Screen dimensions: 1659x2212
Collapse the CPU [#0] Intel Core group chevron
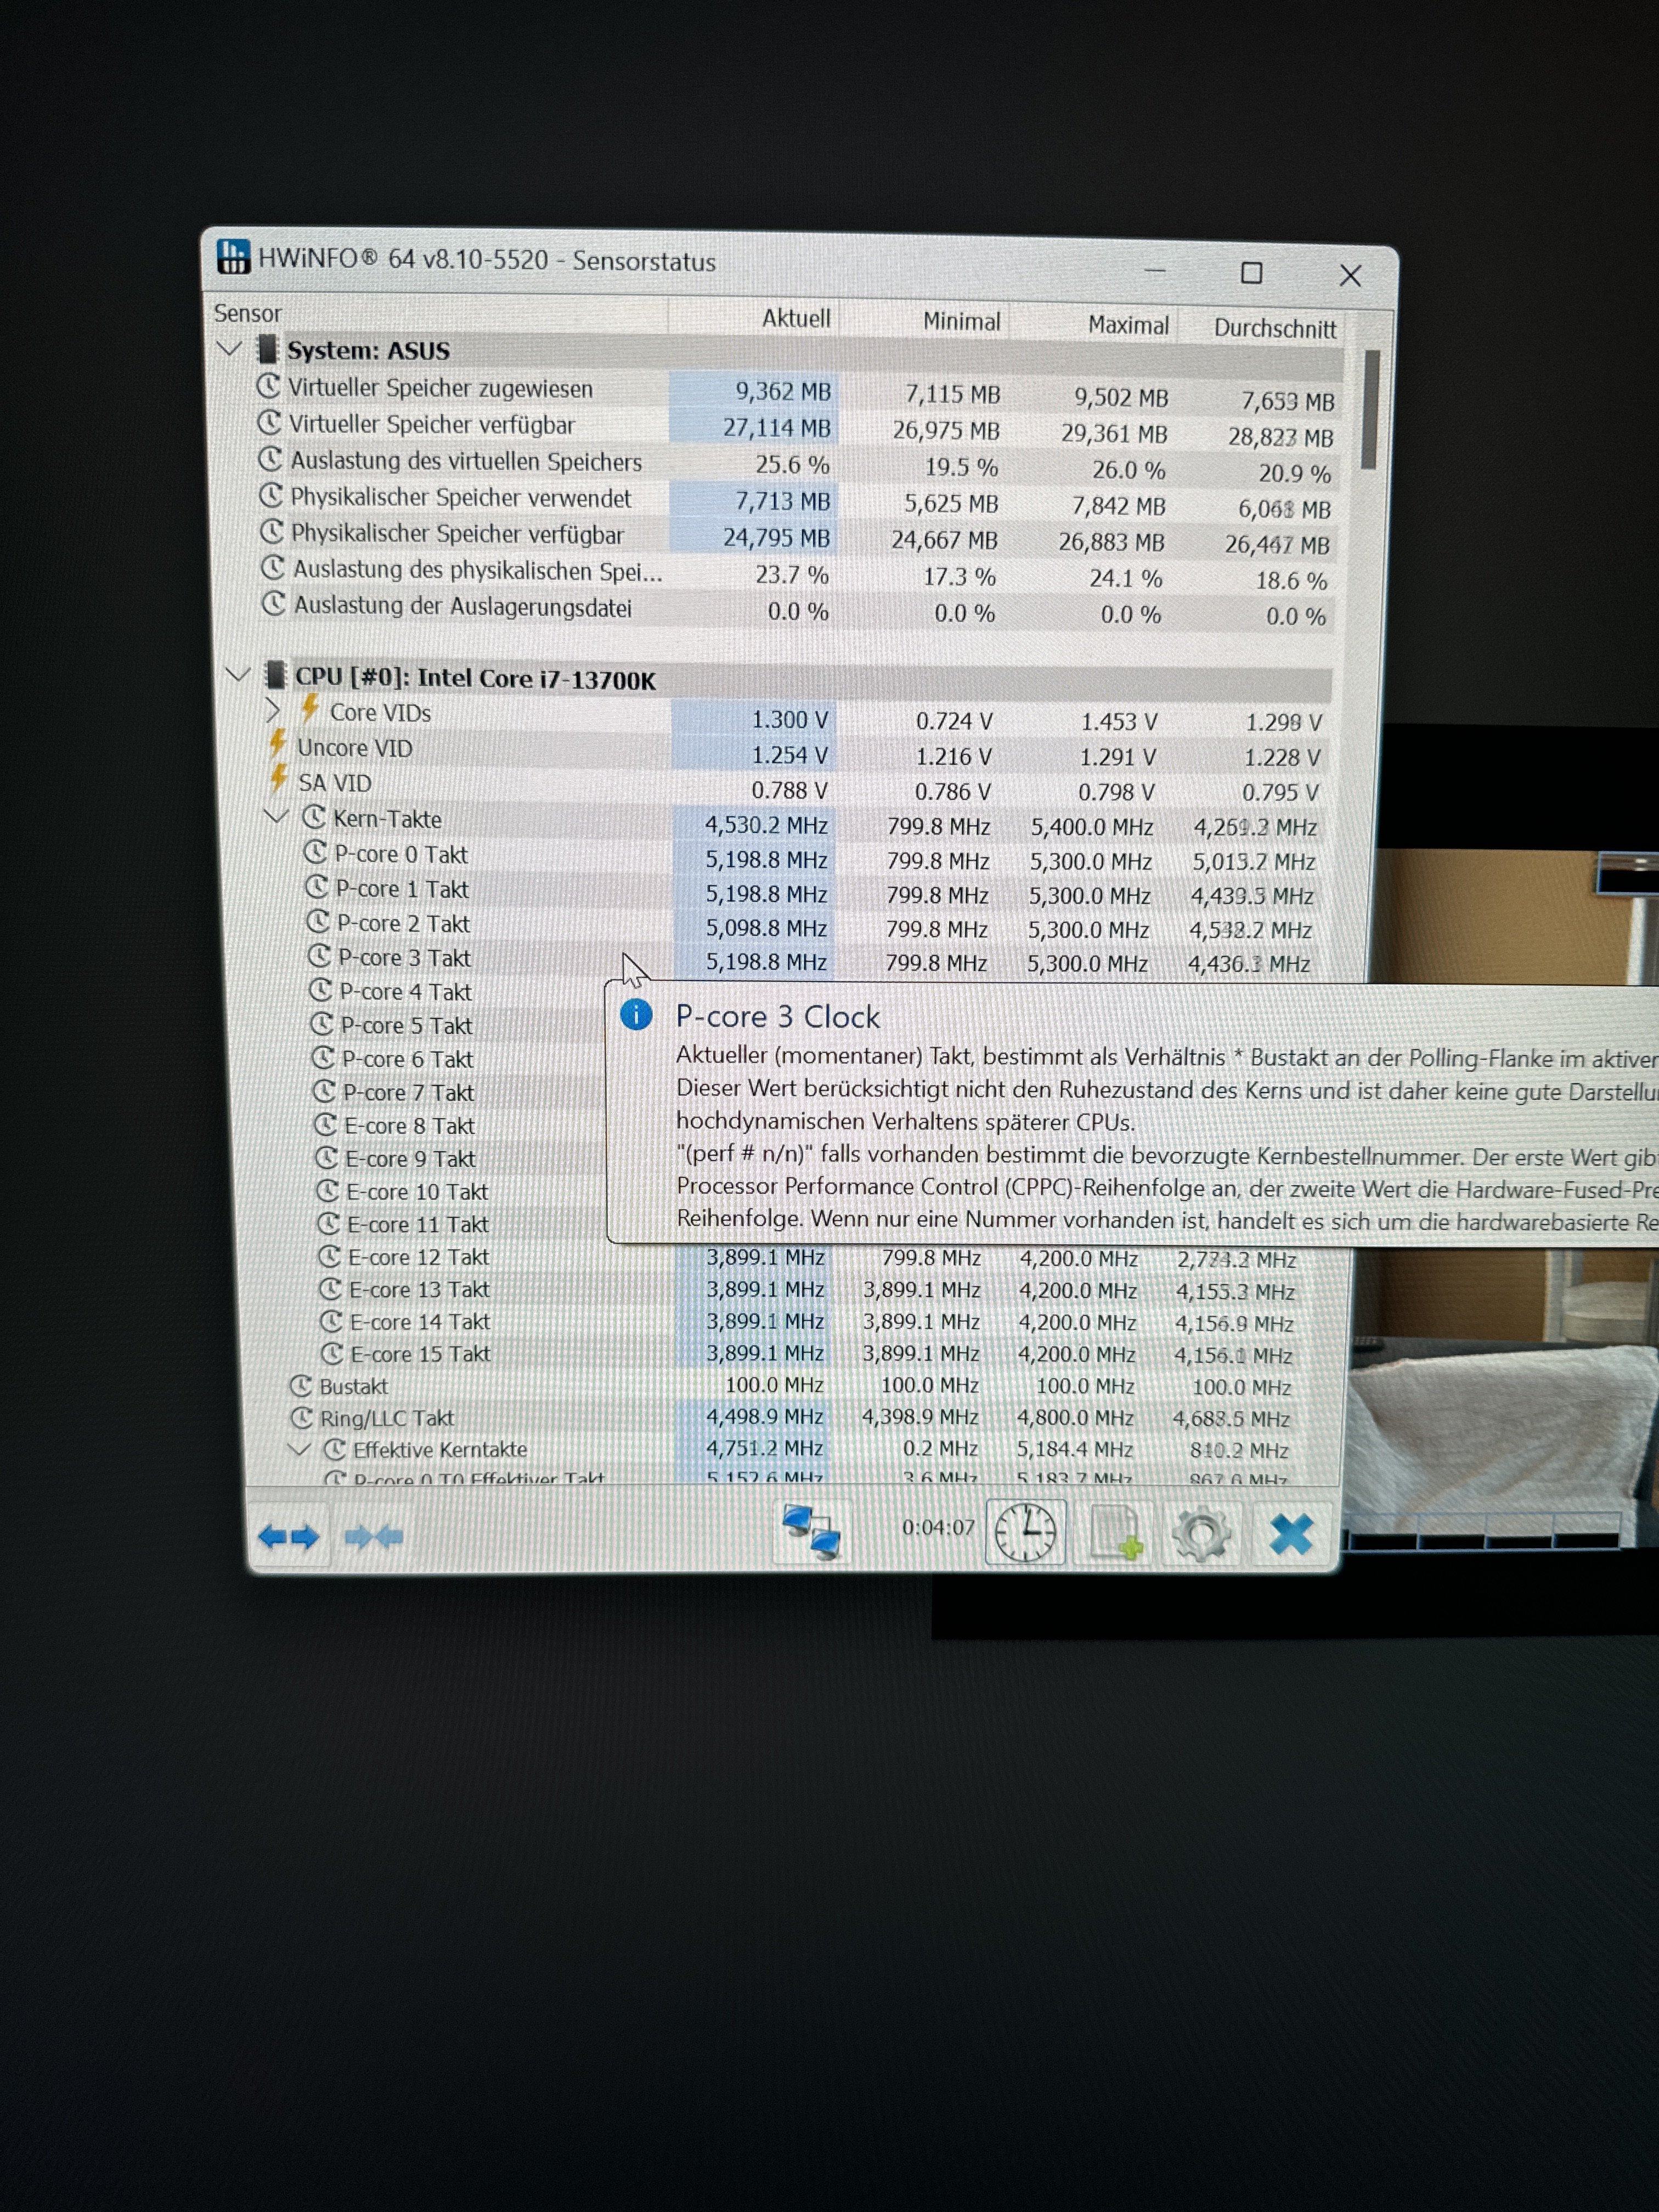pyautogui.click(x=238, y=675)
